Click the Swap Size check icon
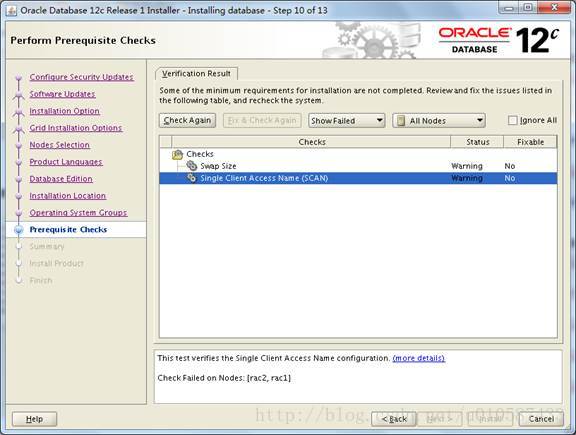 (191, 166)
